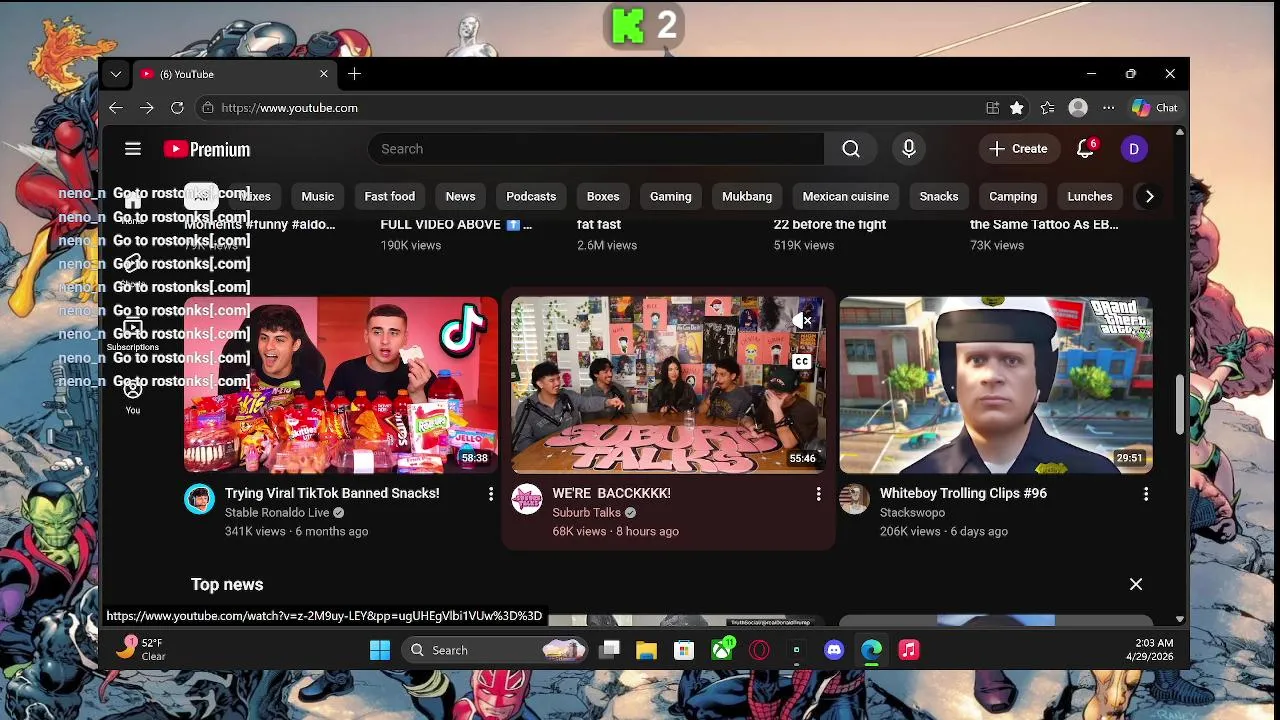The image size is (1280, 720).
Task: Open more options for Trying Viral TikTok video
Action: pyautogui.click(x=491, y=494)
